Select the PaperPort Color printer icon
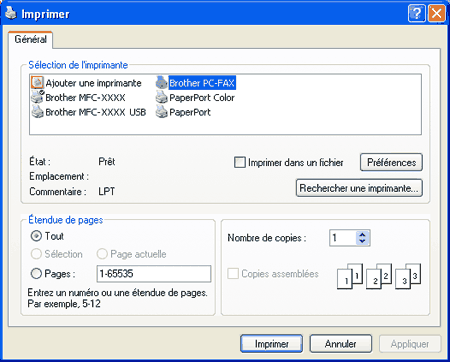Screen dimensions: 450x362 tap(162, 97)
